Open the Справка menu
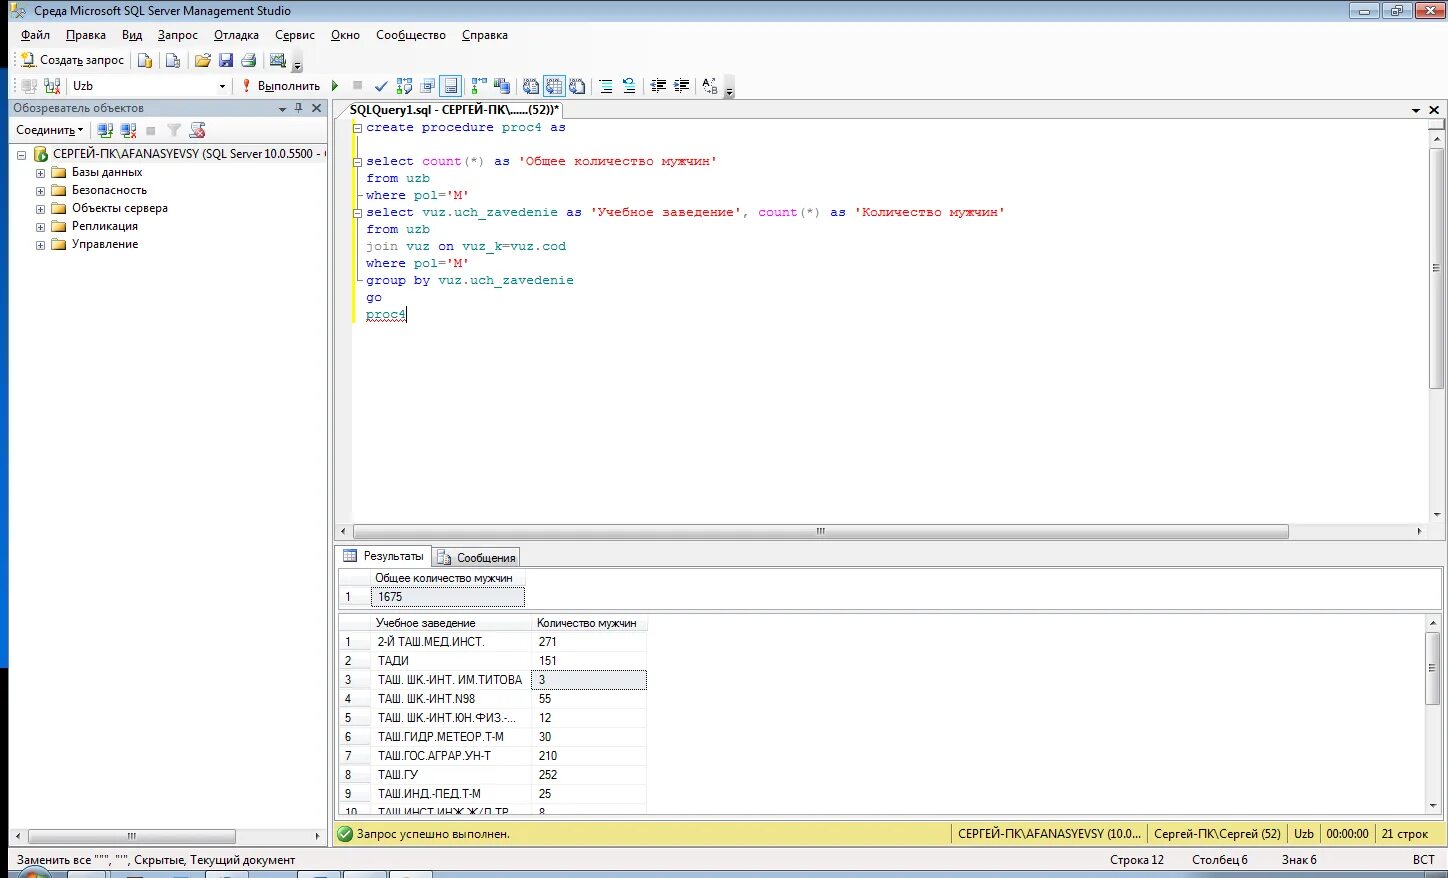This screenshot has width=1448, height=878. [x=485, y=35]
